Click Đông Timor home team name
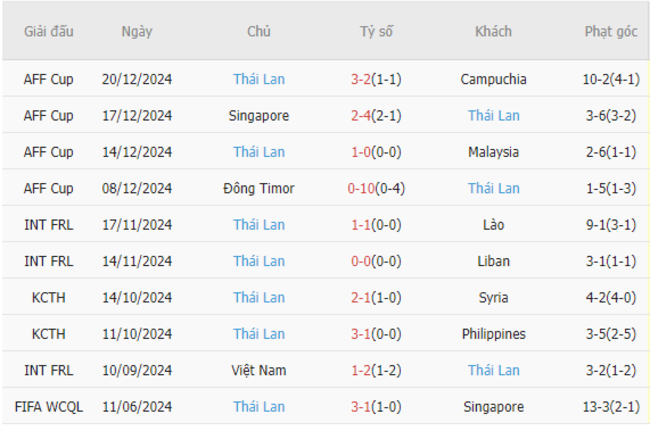The image size is (650, 431). click(x=259, y=188)
